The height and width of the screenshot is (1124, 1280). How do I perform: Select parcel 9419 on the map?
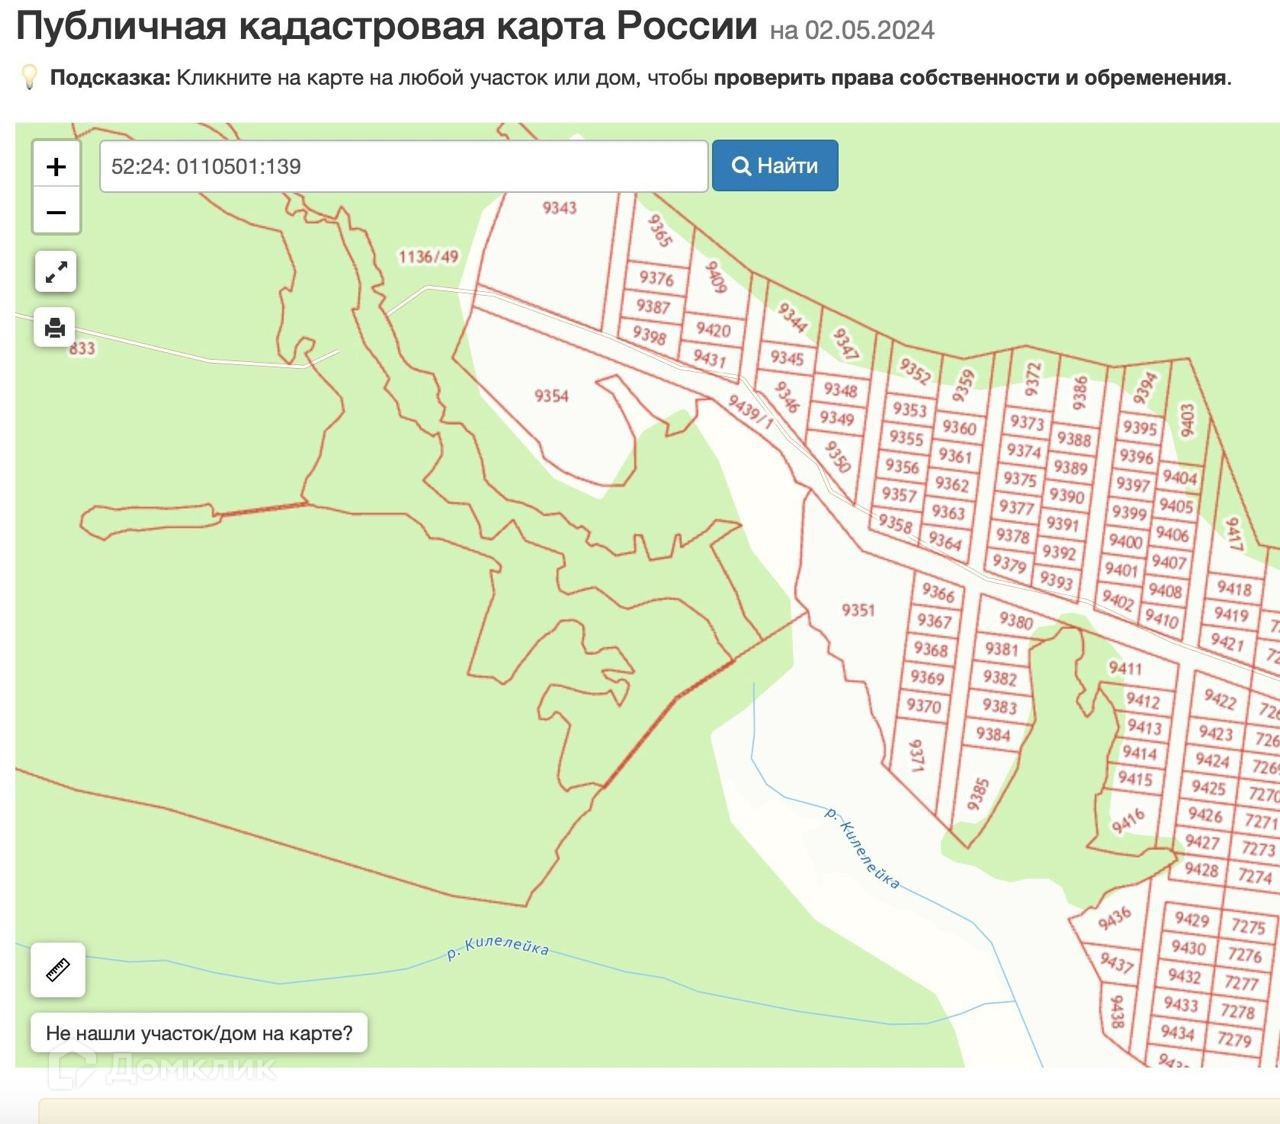(x=1231, y=615)
